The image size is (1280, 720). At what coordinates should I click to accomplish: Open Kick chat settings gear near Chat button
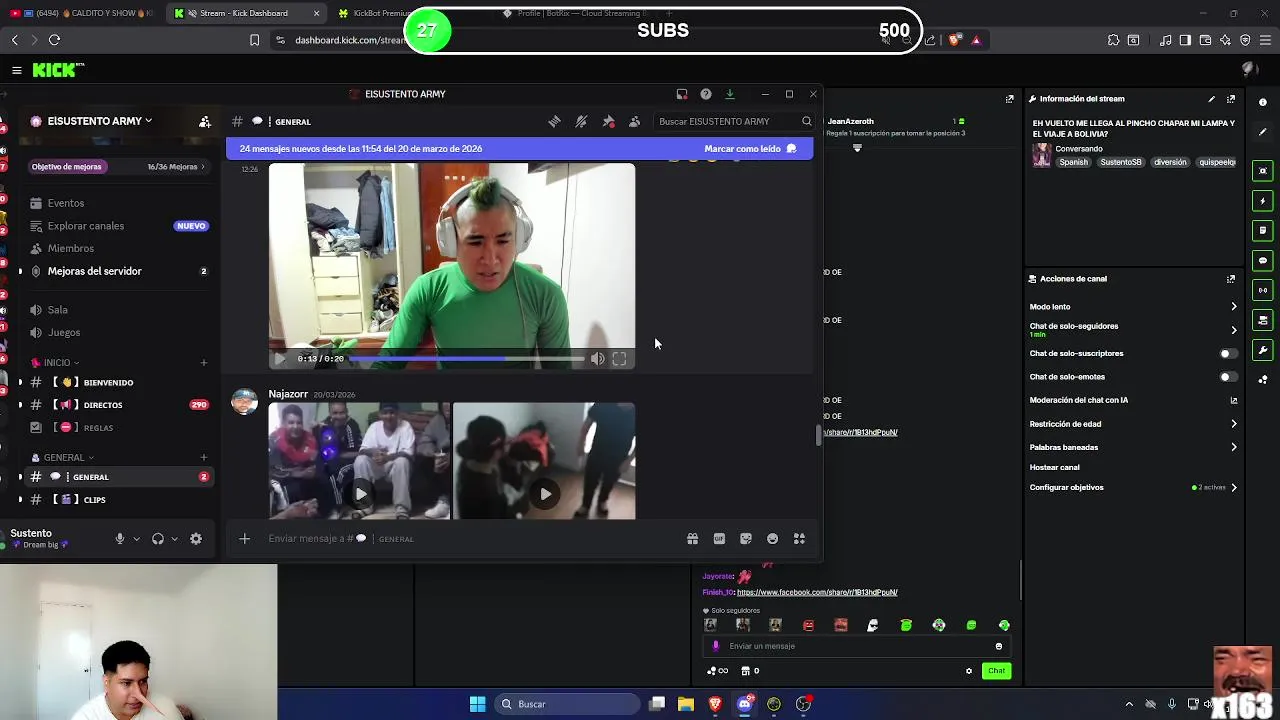point(968,671)
